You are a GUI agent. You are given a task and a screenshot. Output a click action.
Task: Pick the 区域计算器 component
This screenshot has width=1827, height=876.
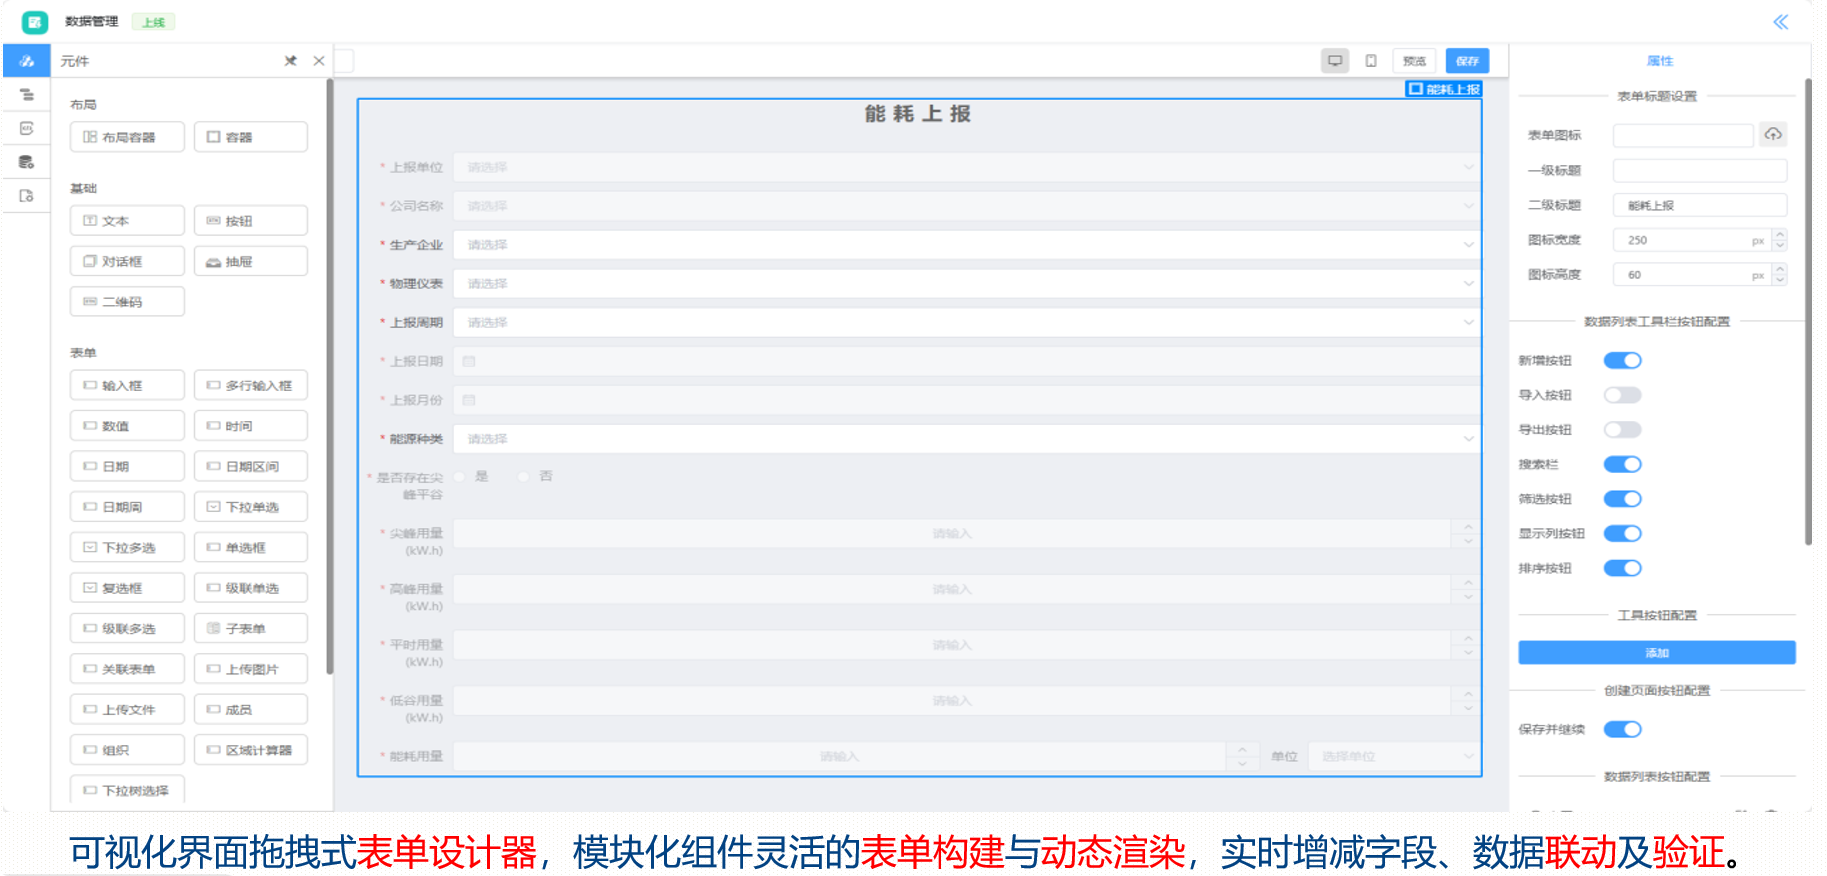[x=251, y=750]
